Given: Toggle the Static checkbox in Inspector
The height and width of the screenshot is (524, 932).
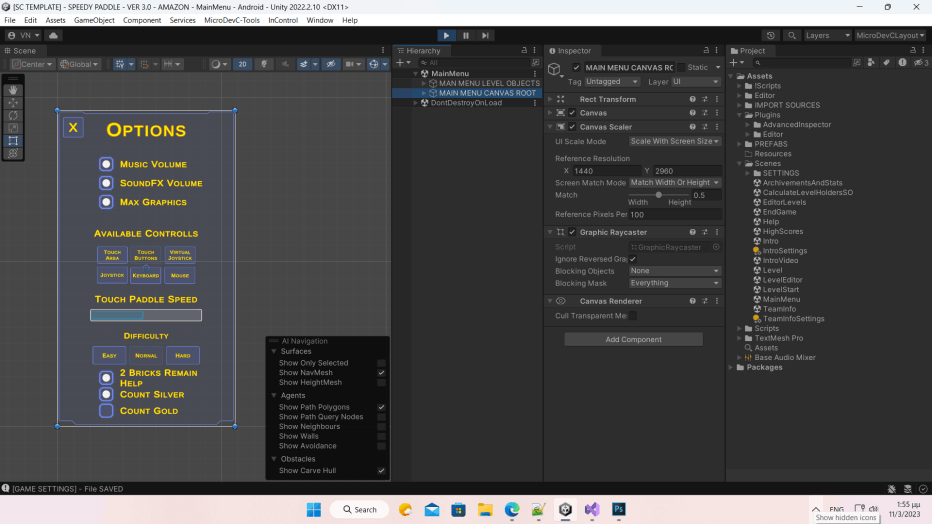Looking at the screenshot, I should tap(680, 67).
